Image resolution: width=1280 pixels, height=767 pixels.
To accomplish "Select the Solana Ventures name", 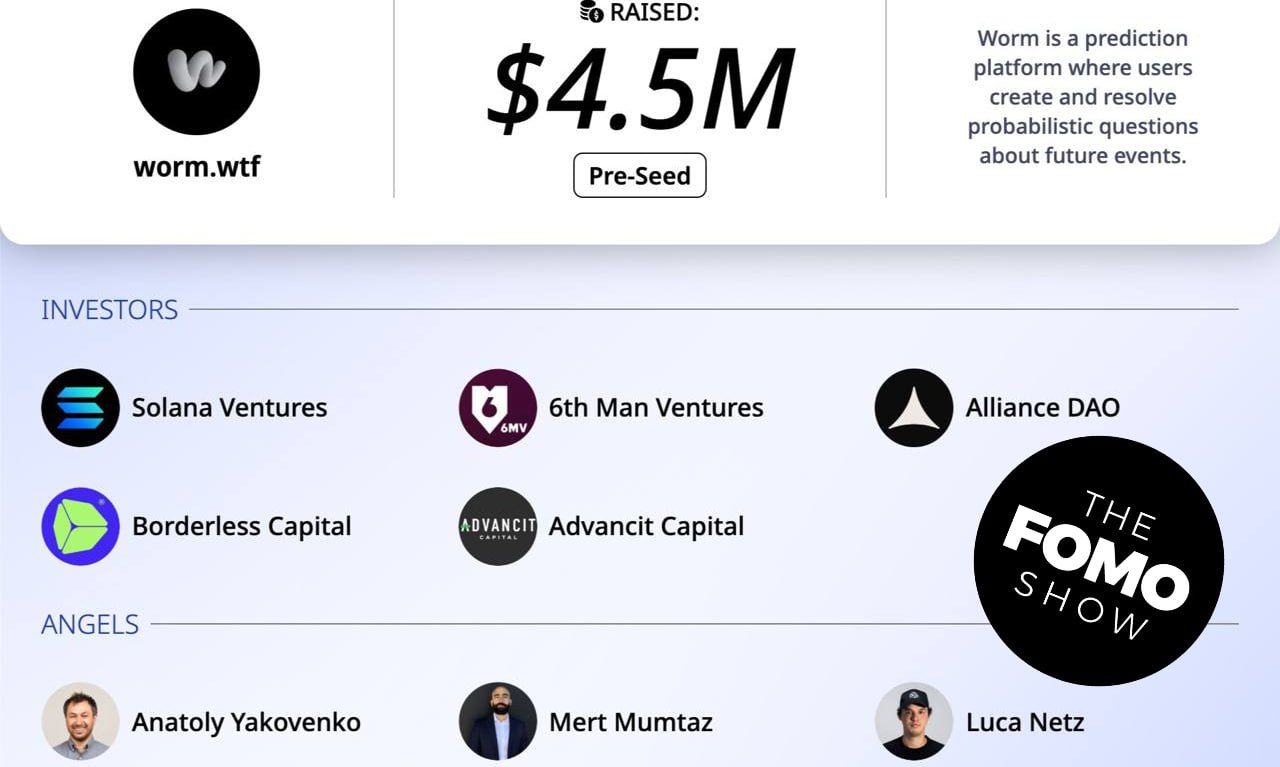I will (229, 408).
